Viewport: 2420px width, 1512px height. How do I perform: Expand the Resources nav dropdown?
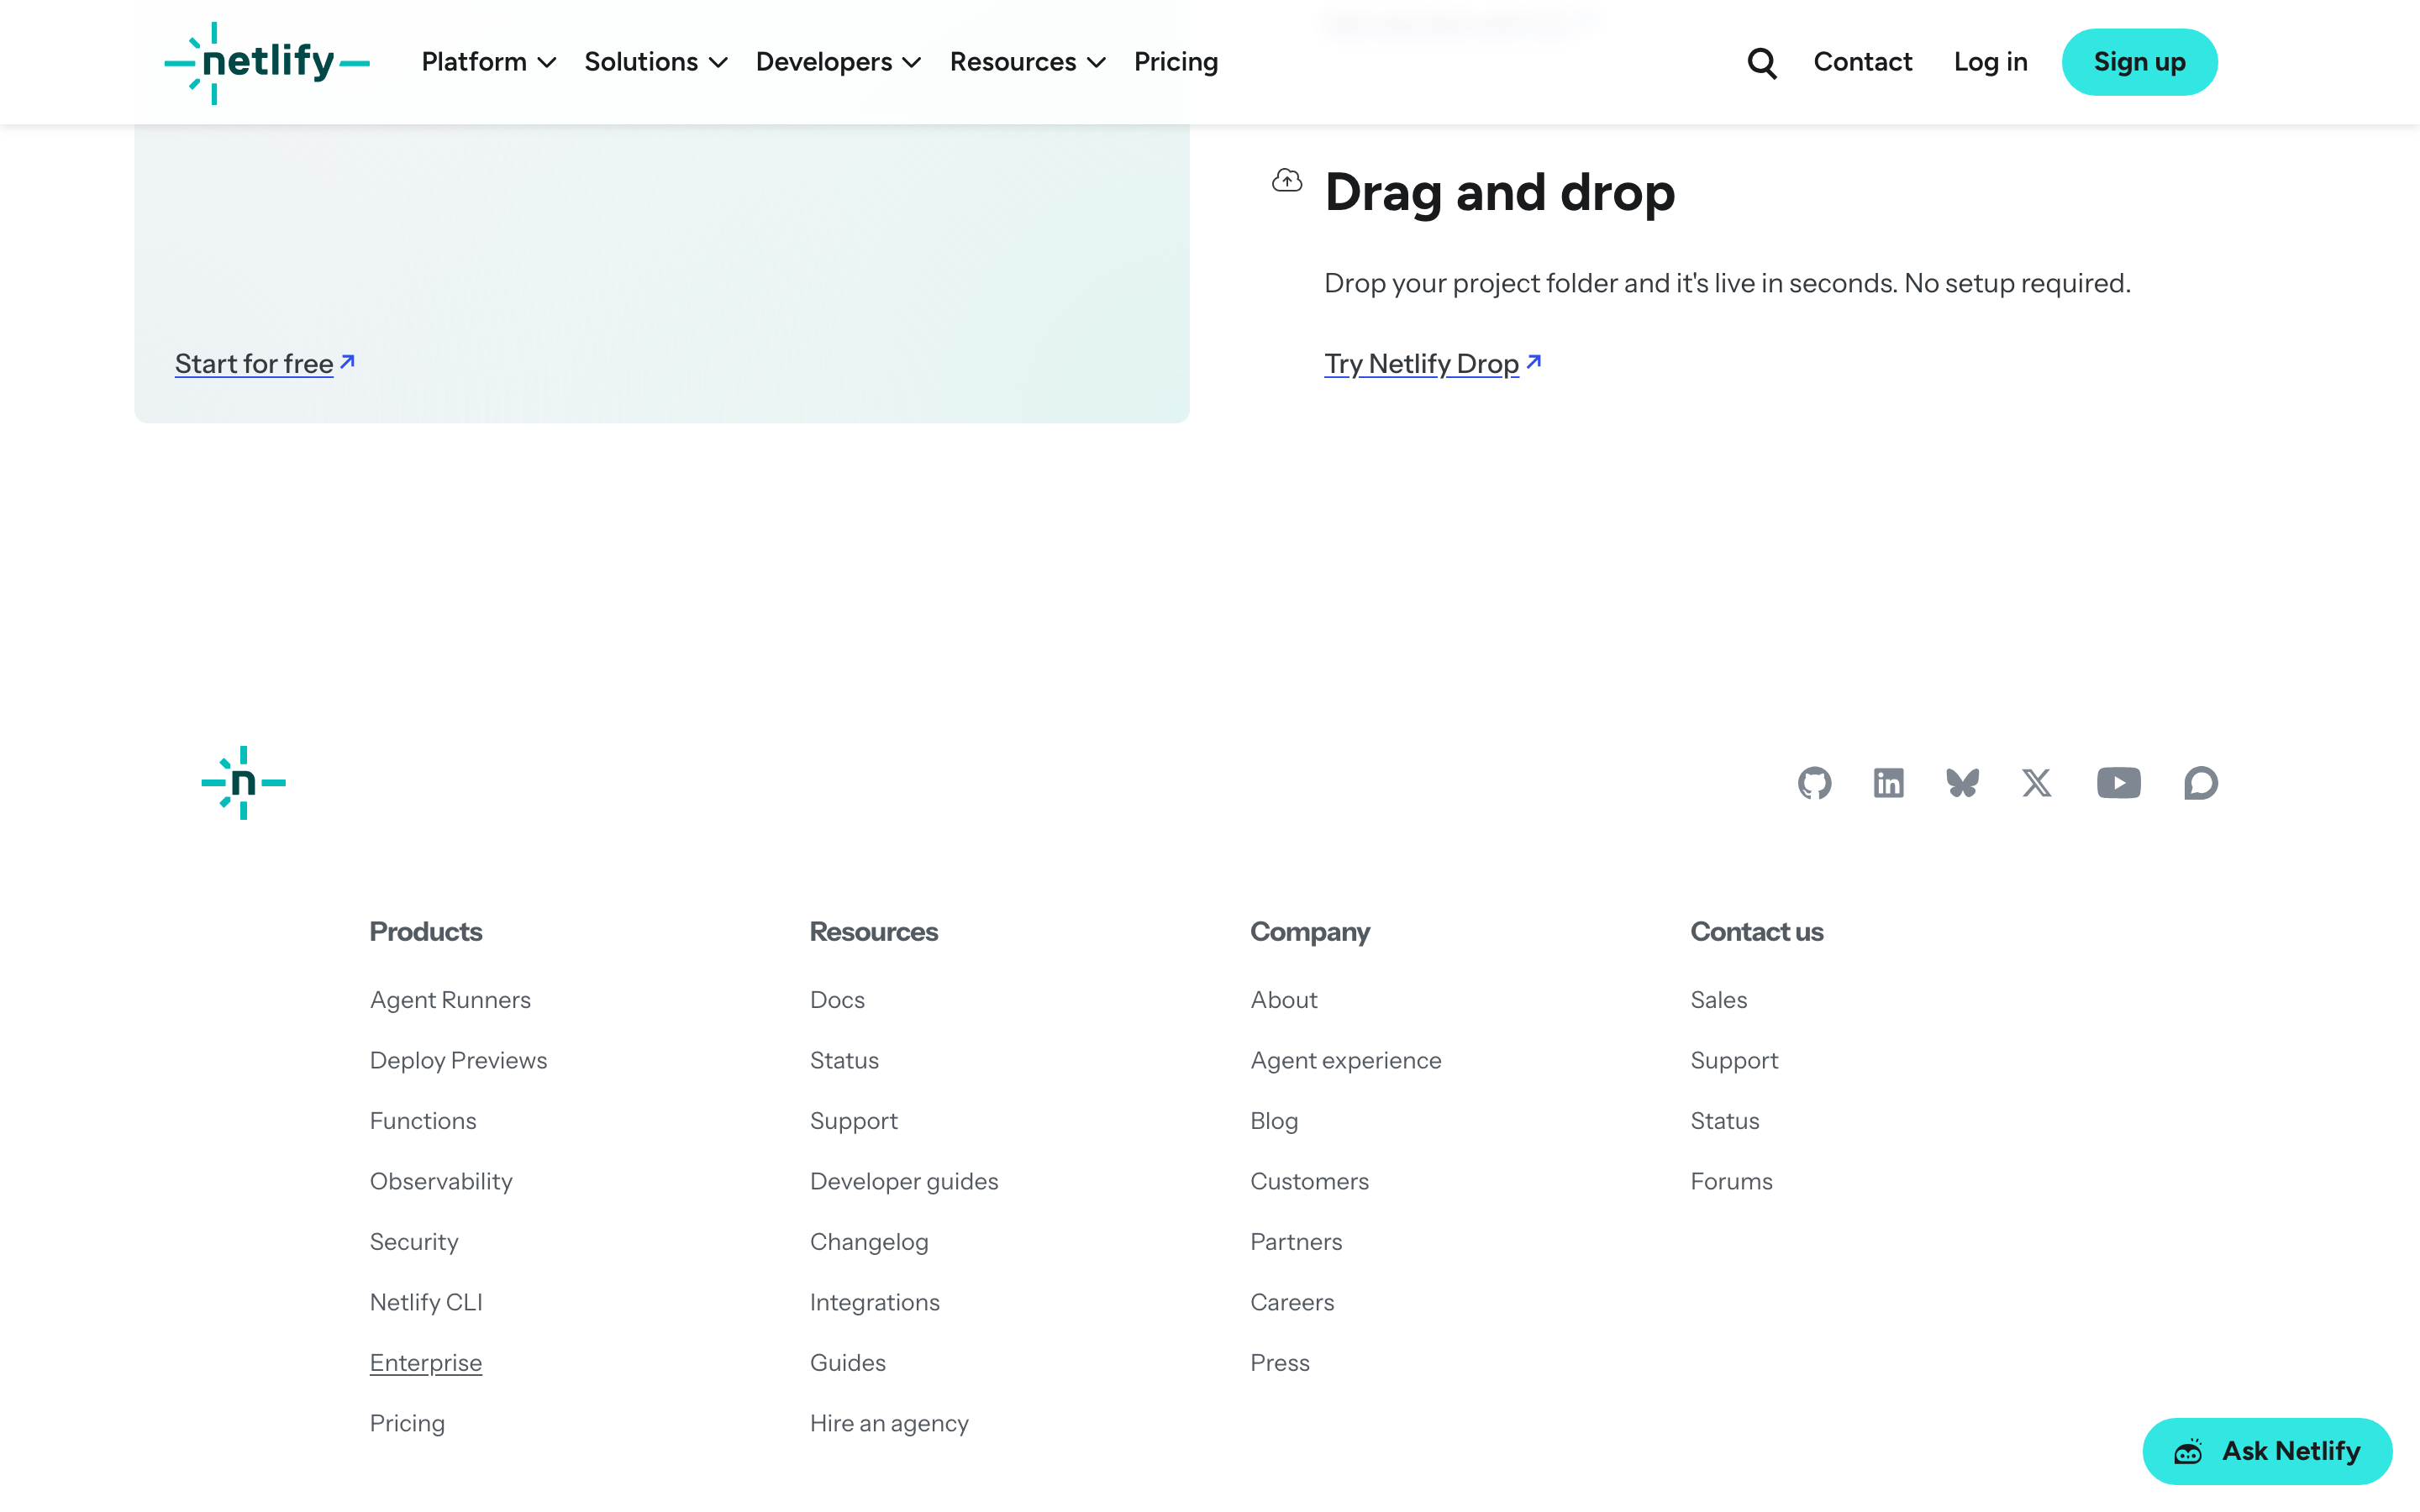[x=1027, y=62]
